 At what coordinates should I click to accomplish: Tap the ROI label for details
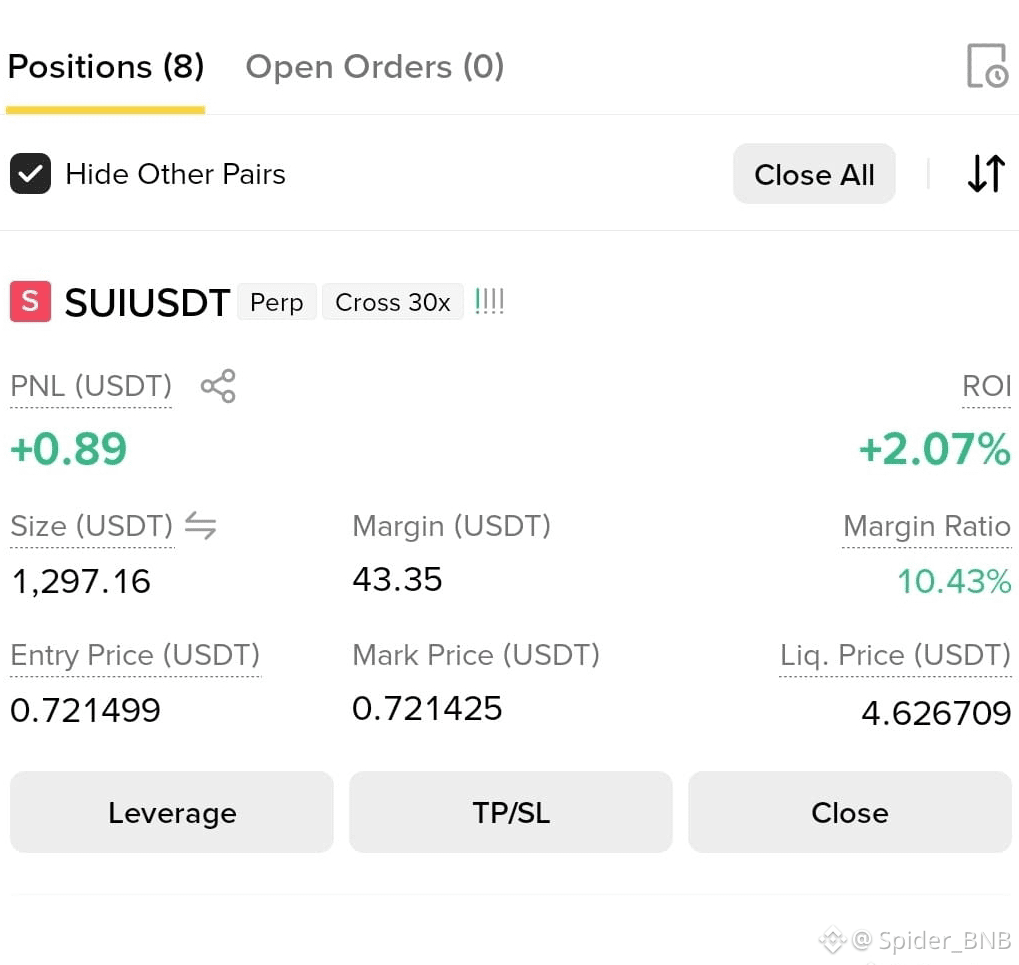[986, 386]
